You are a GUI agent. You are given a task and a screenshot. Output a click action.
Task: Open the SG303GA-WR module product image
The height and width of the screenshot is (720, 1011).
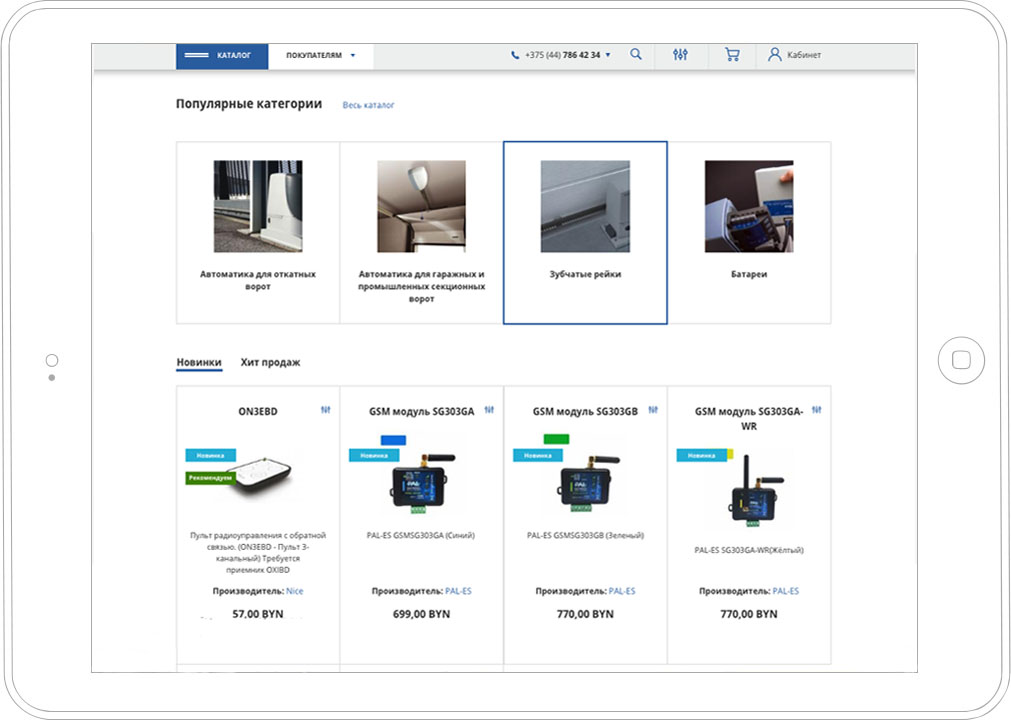[756, 490]
